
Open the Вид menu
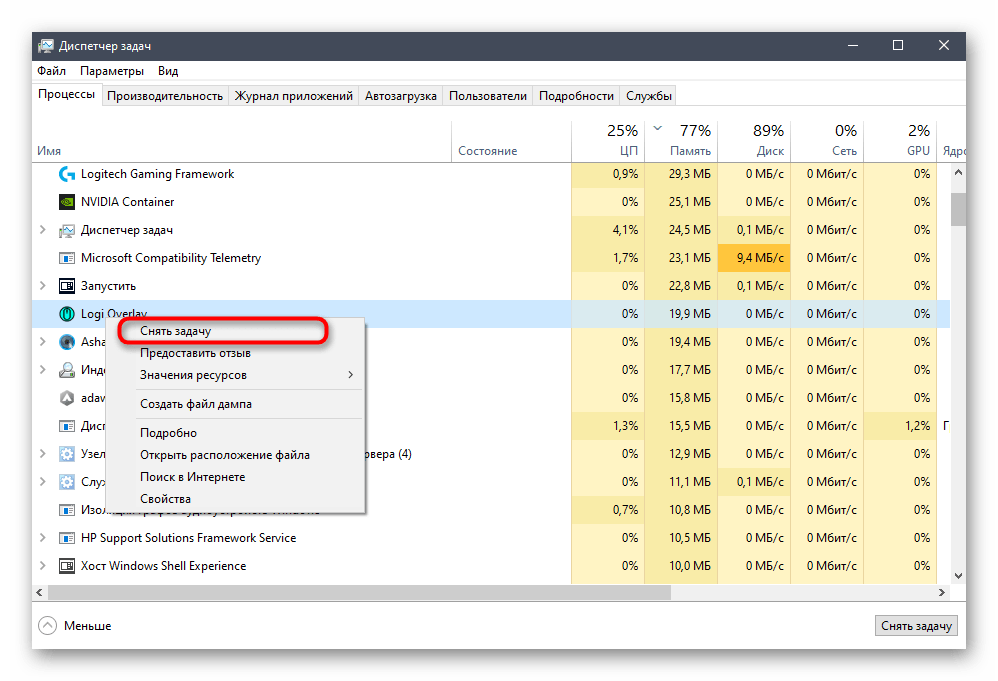point(168,71)
